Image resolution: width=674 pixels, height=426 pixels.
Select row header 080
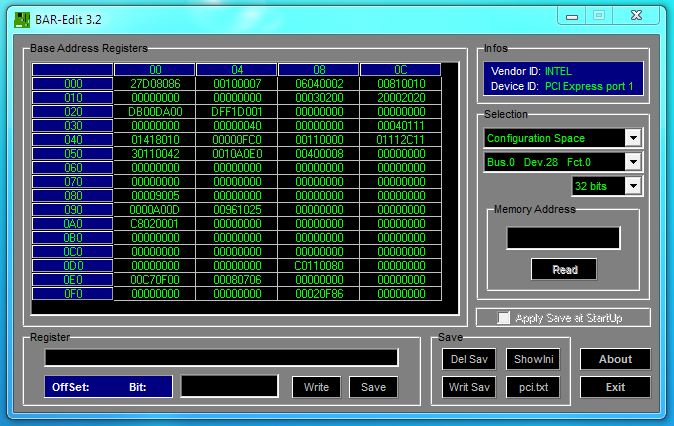pyautogui.click(x=73, y=196)
